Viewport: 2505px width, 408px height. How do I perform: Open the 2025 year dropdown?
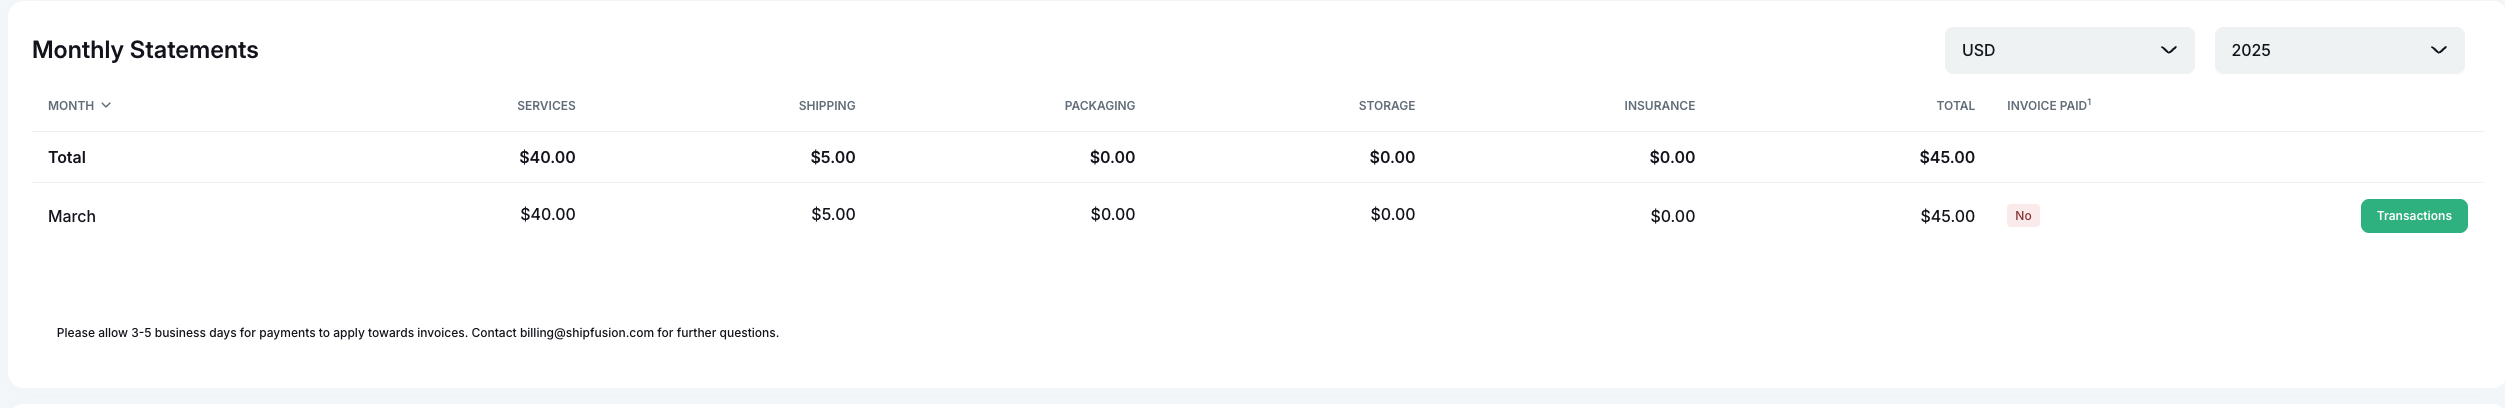[x=2338, y=50]
